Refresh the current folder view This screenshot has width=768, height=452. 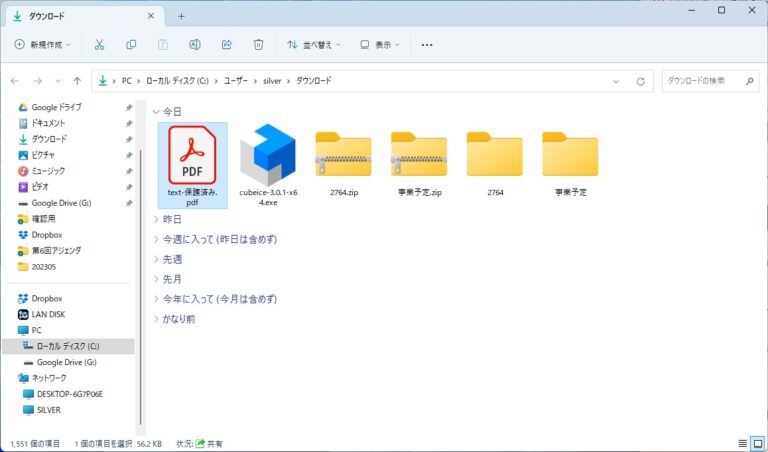tap(641, 80)
